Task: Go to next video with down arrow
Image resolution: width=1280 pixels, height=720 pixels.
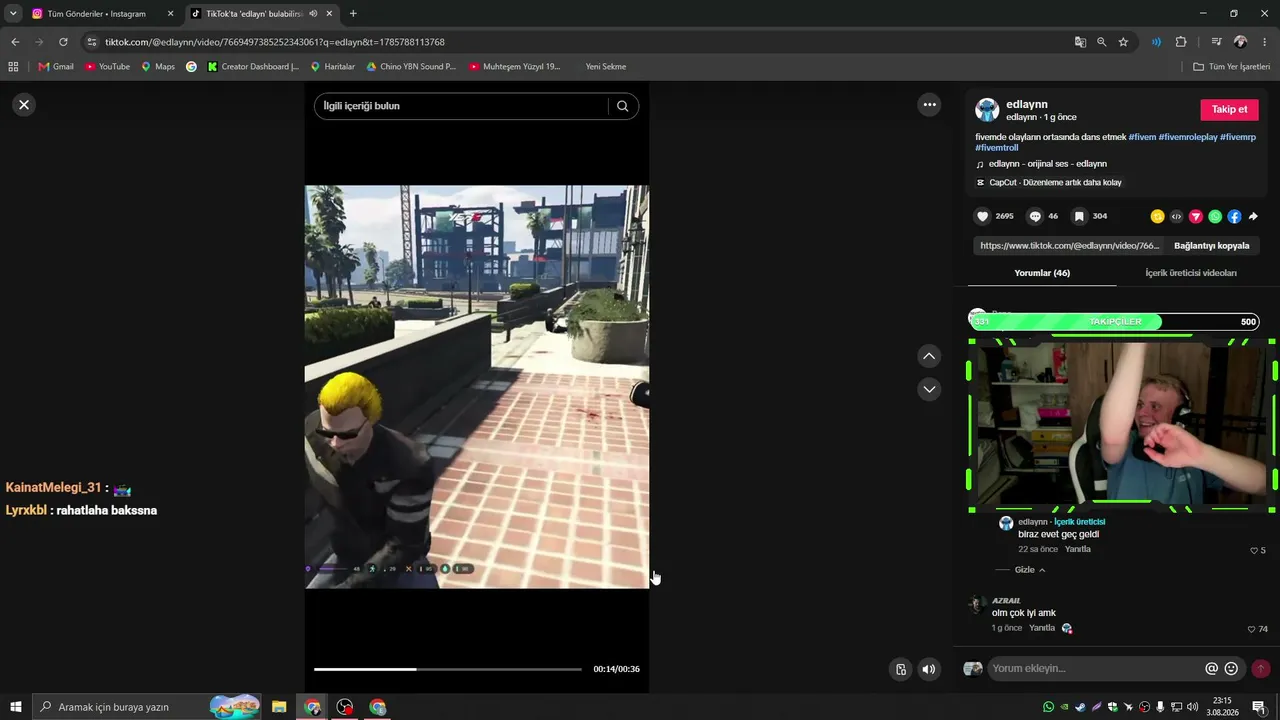Action: [x=929, y=389]
